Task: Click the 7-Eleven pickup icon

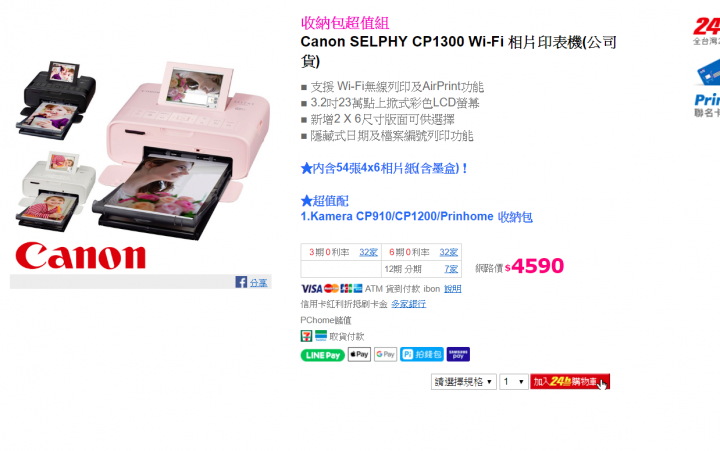Action: coord(306,336)
